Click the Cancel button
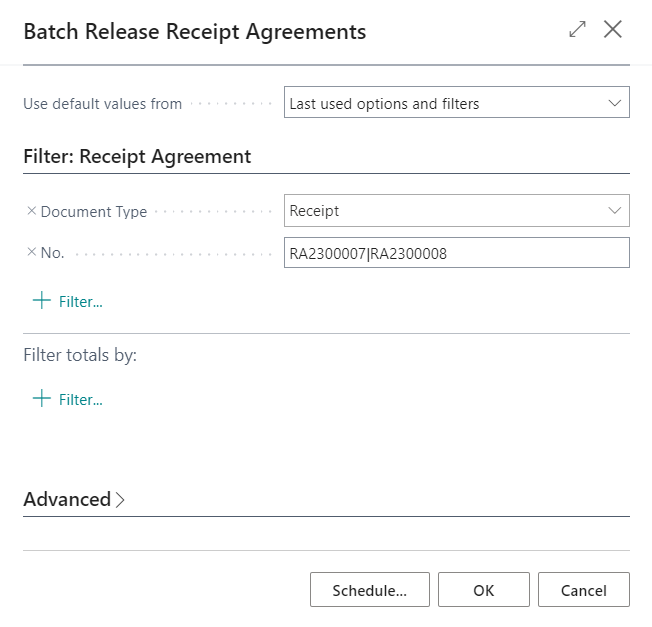The height and width of the screenshot is (627, 652). [584, 590]
